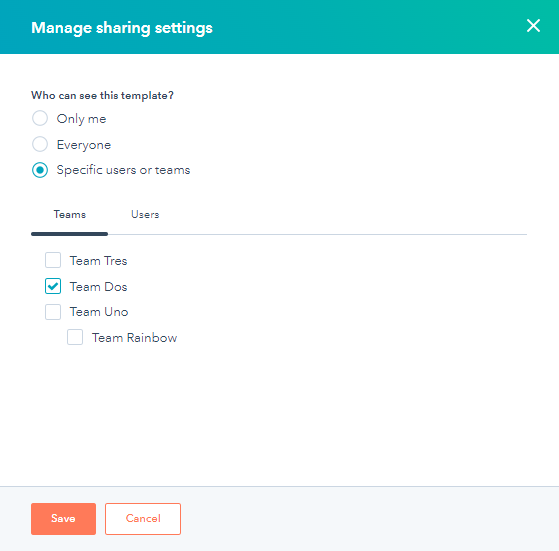Cancel the sharing changes
Screen dimensions: 559x551
(x=143, y=519)
